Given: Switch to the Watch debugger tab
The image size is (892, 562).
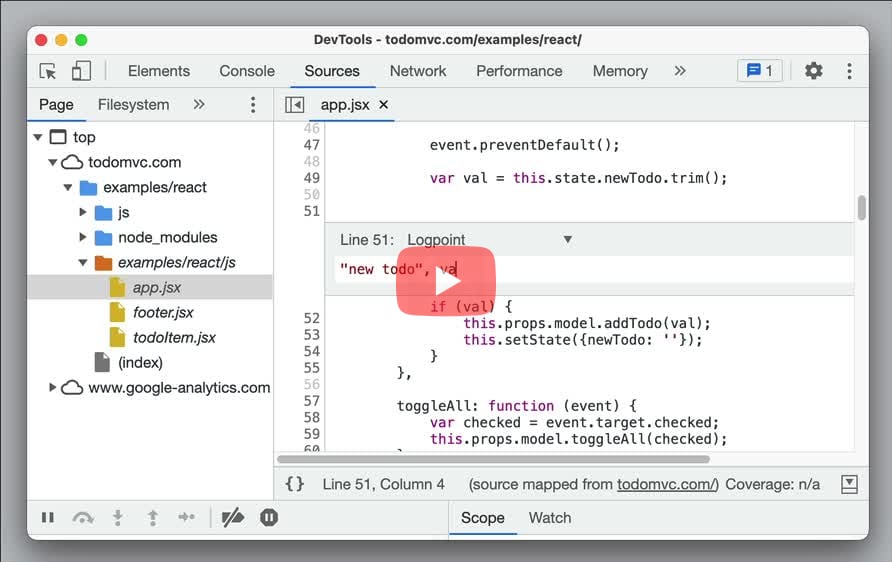Looking at the screenshot, I should click(550, 518).
